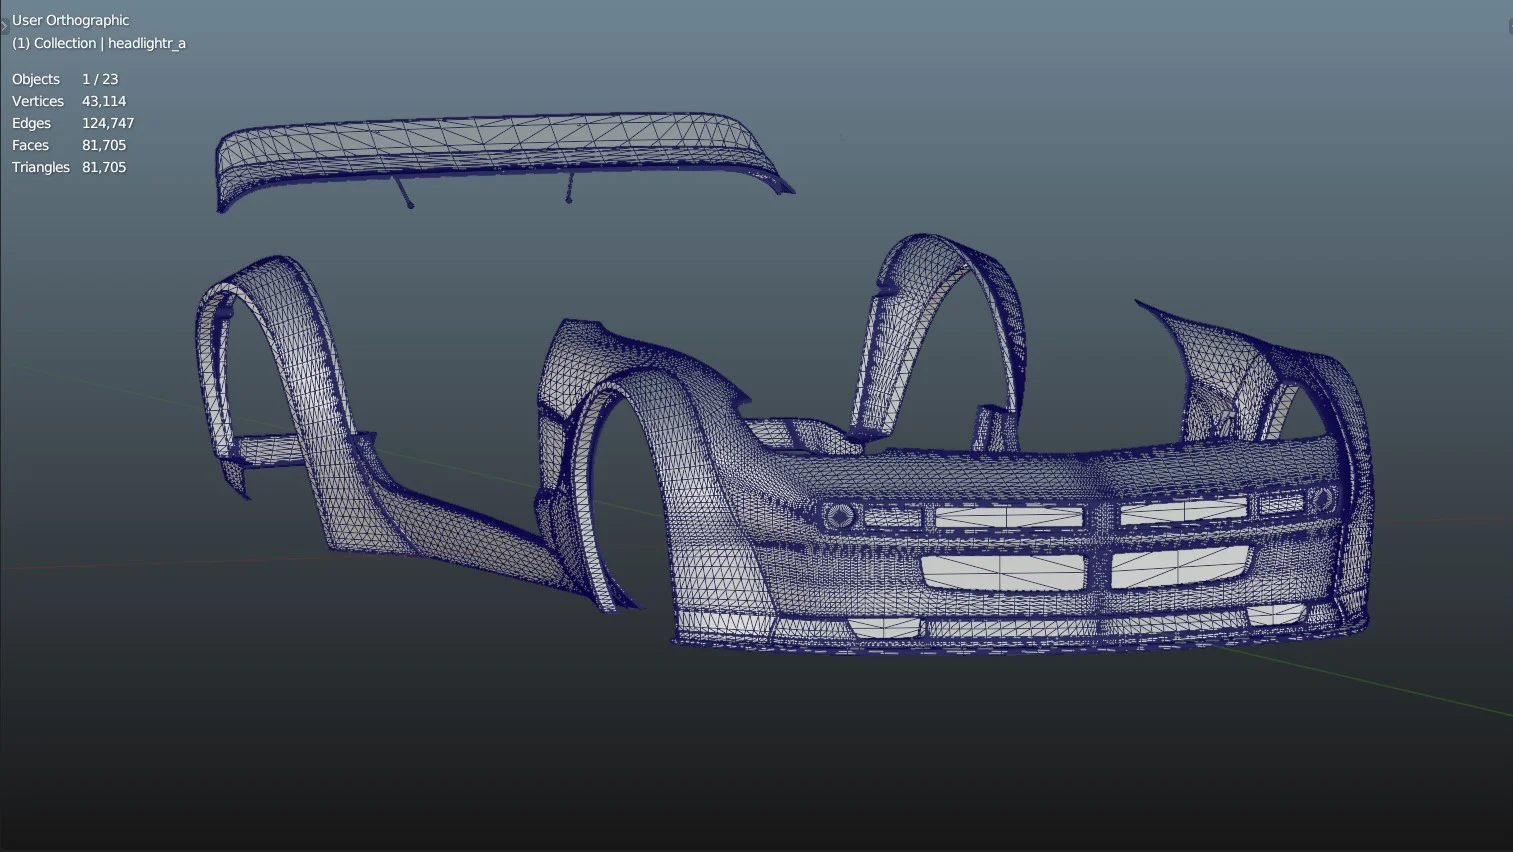Click the left circular headlight on the bumper
The image size is (1513, 852).
coord(838,517)
